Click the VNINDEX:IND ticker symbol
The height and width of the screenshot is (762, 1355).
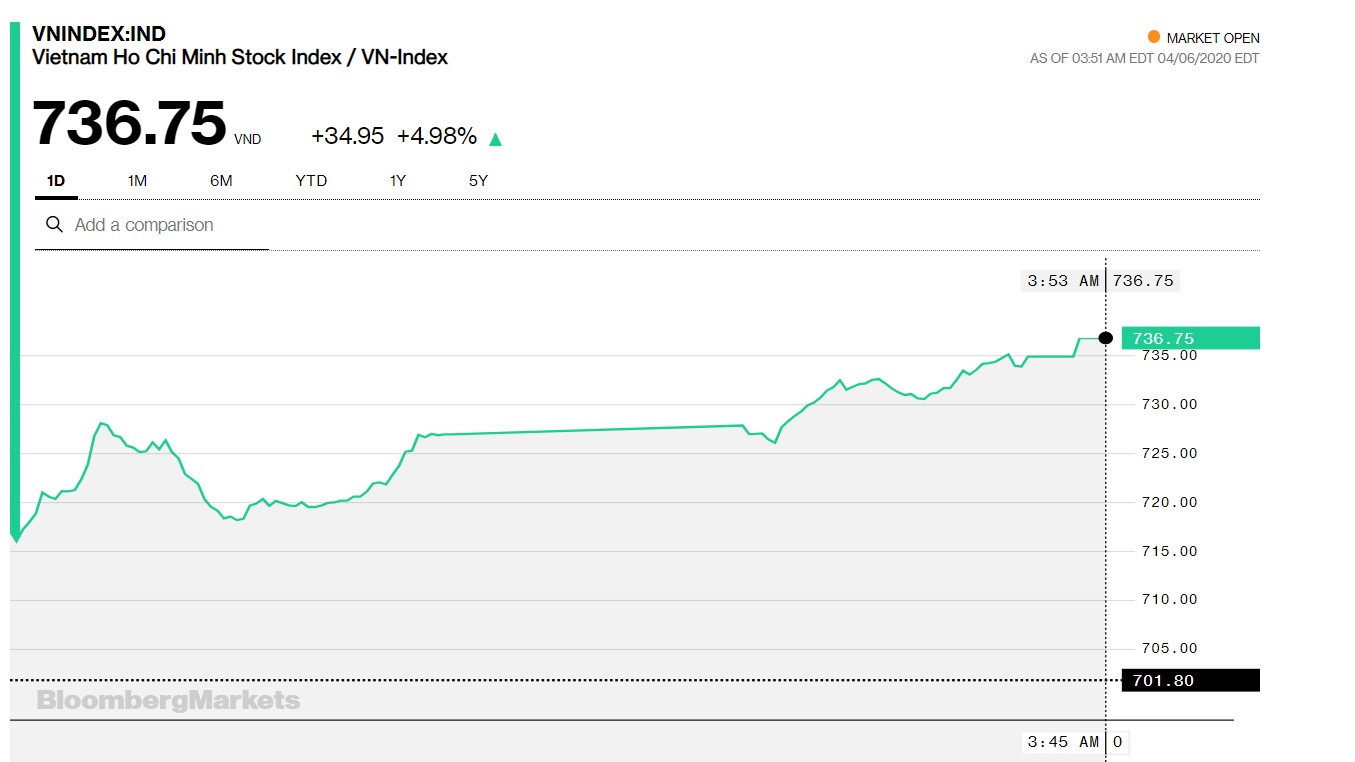point(99,35)
